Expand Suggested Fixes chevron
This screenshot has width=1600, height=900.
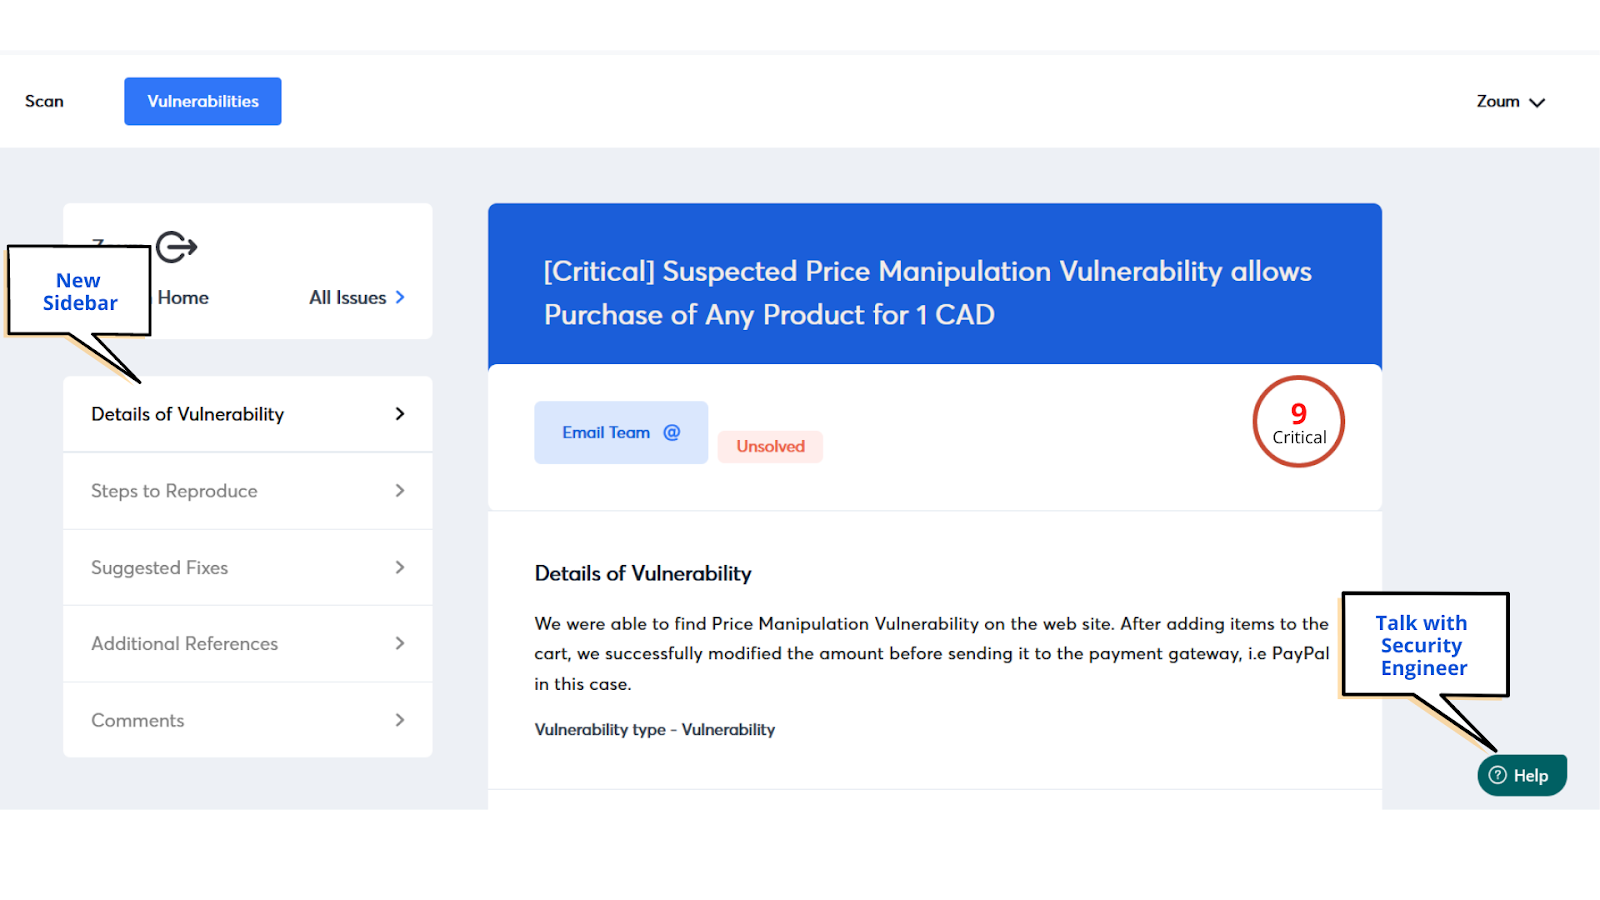pyautogui.click(x=400, y=567)
